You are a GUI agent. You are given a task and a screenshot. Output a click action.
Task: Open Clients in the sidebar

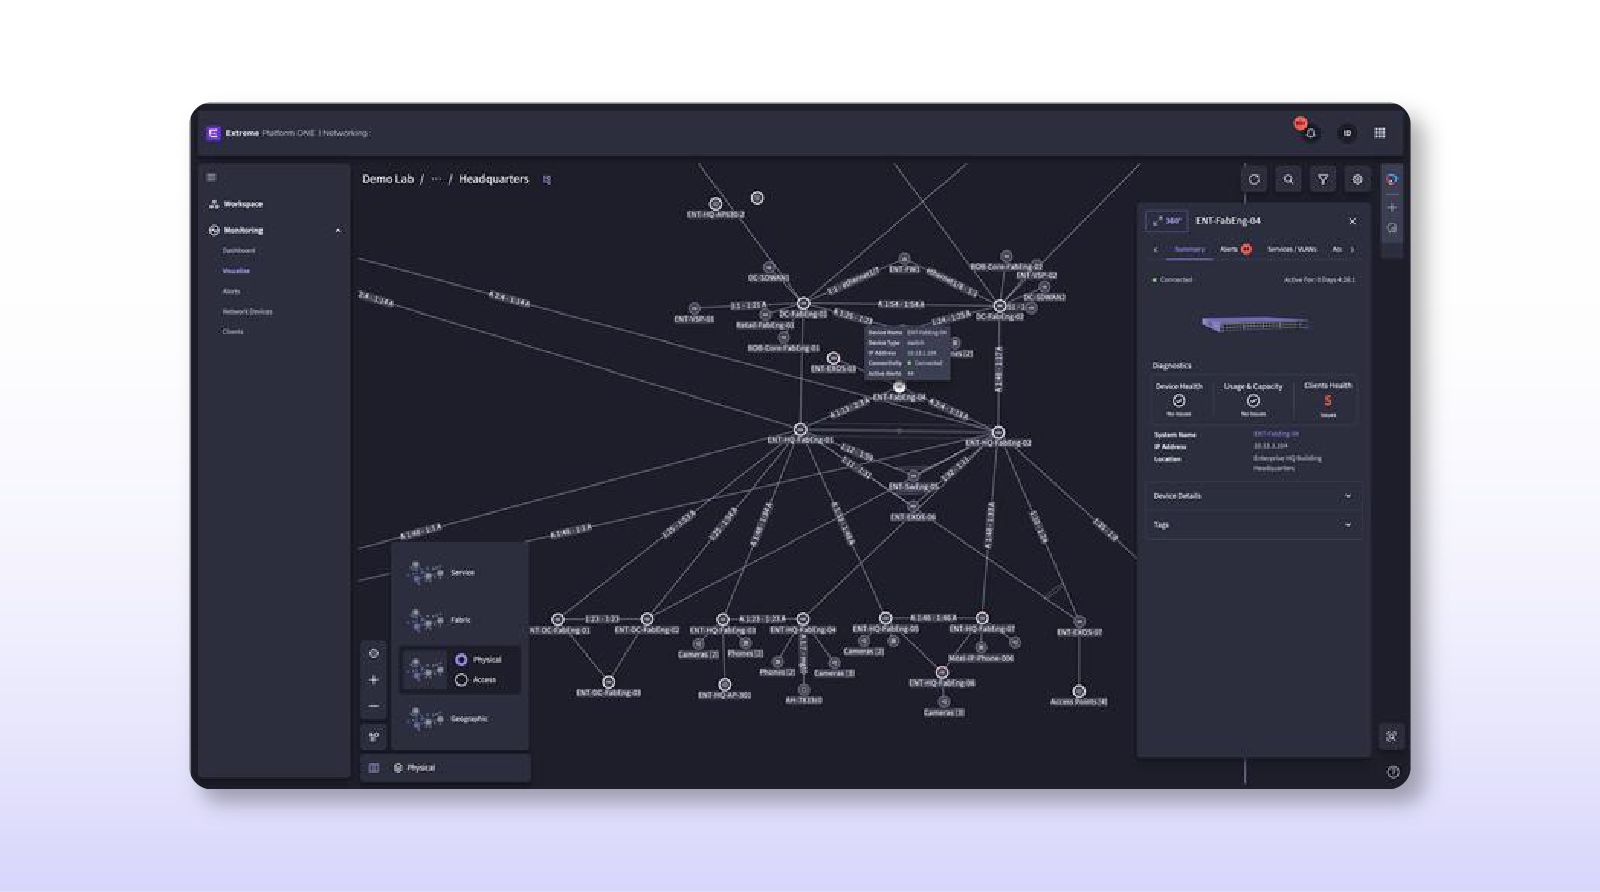pos(233,331)
